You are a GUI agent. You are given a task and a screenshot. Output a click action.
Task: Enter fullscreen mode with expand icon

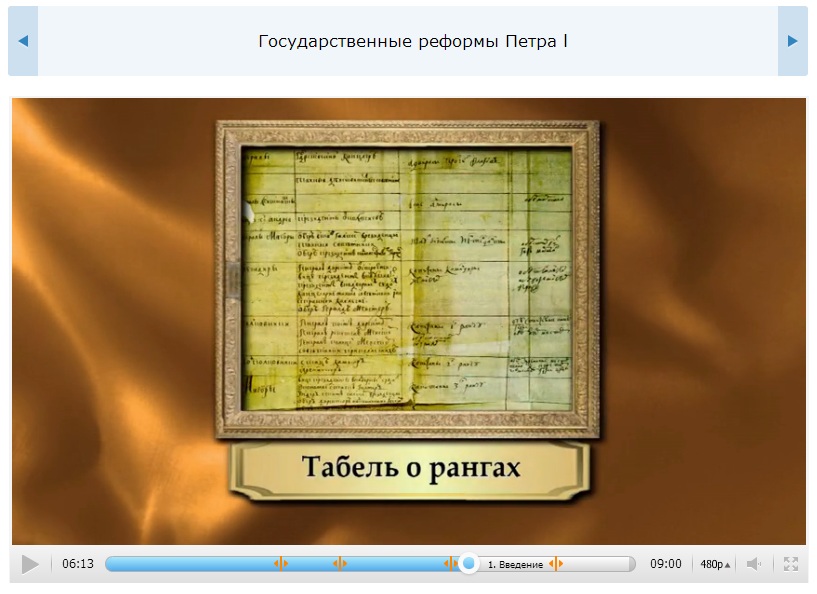(x=790, y=564)
